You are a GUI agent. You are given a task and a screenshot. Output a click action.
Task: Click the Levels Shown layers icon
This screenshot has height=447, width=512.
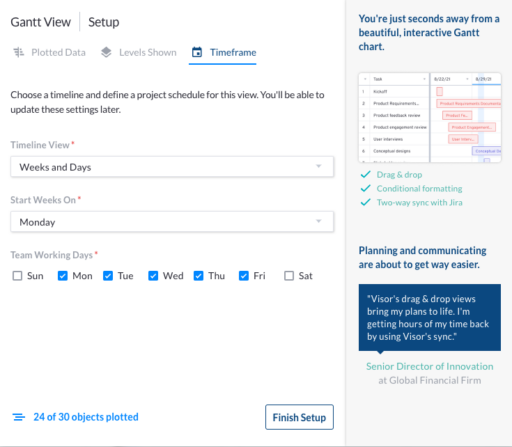coord(106,52)
